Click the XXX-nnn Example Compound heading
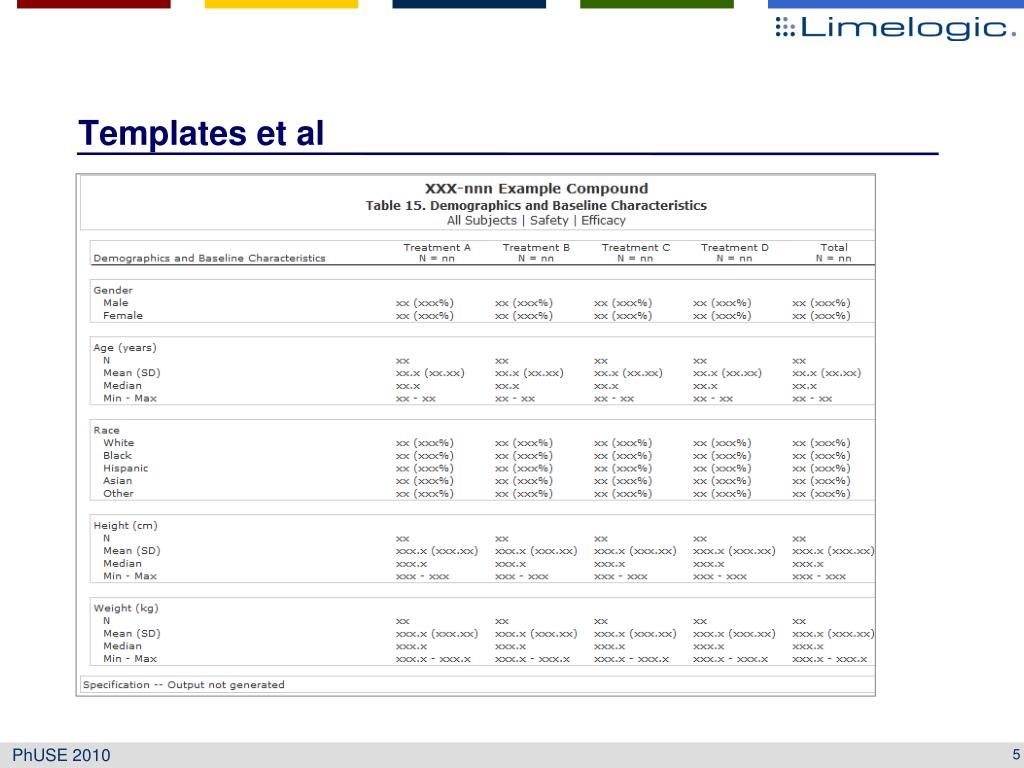Image resolution: width=1024 pixels, height=768 pixels. click(536, 189)
